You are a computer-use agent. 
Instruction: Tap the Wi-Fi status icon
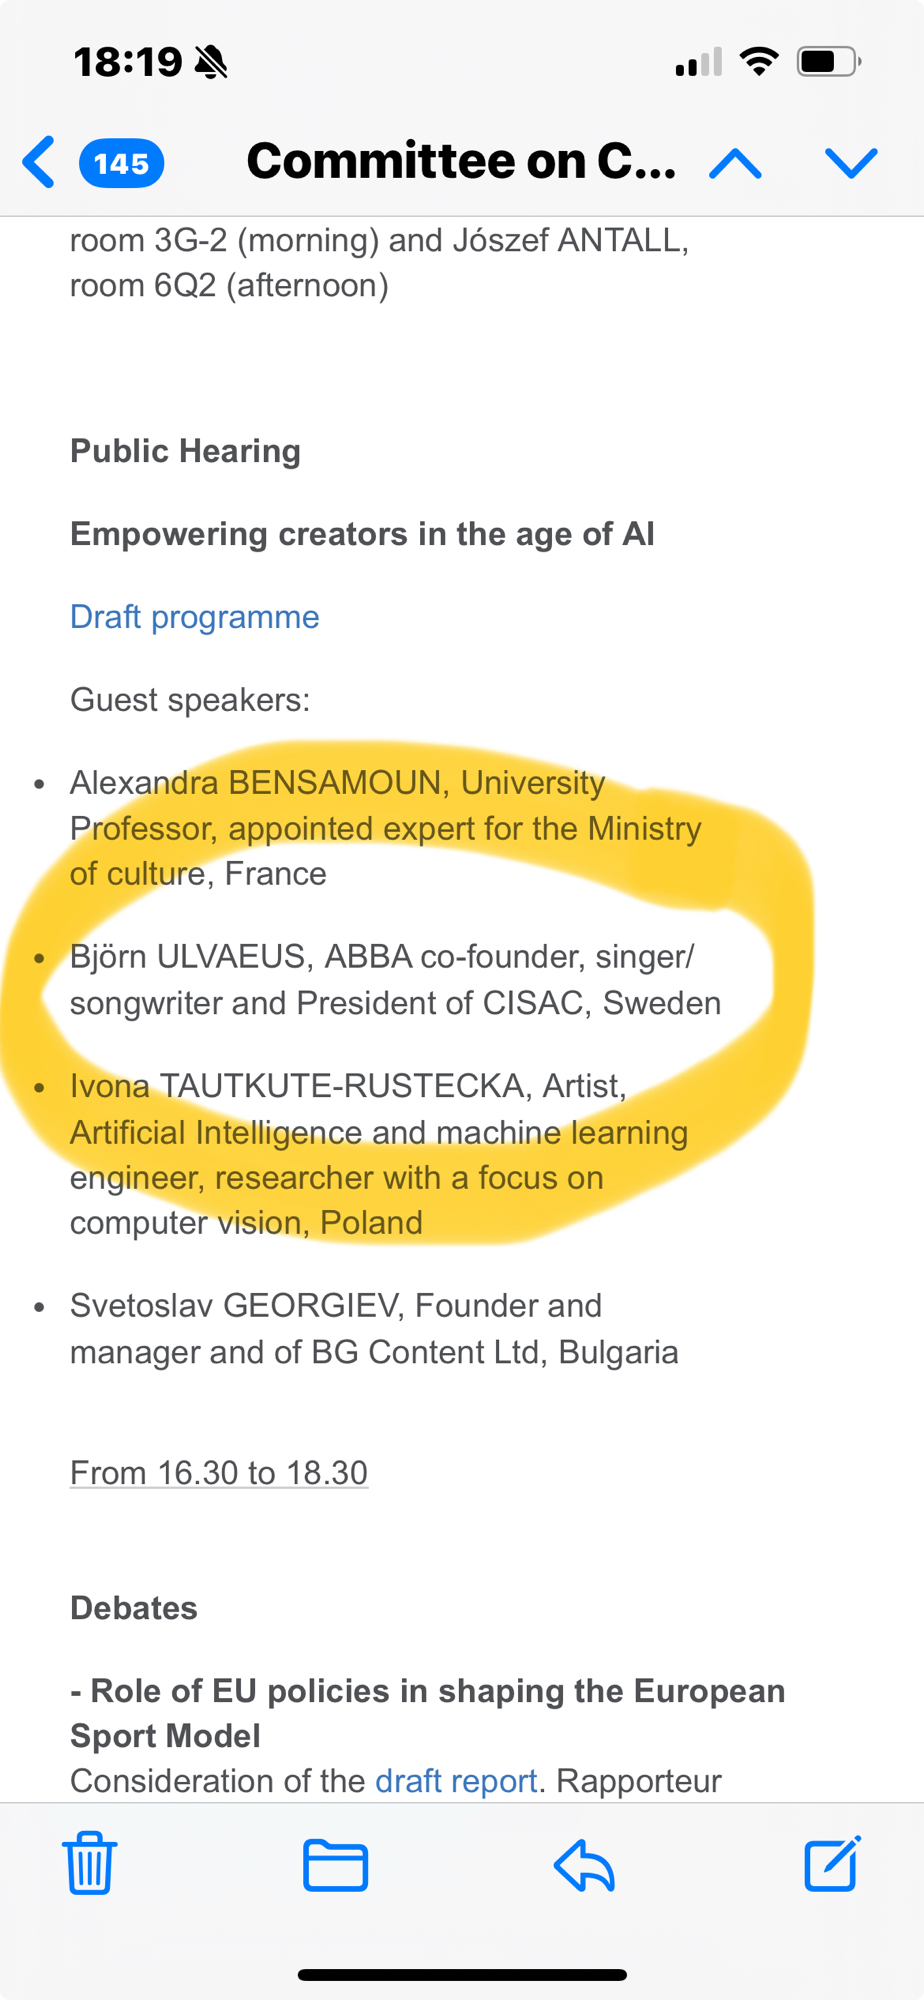point(759,62)
